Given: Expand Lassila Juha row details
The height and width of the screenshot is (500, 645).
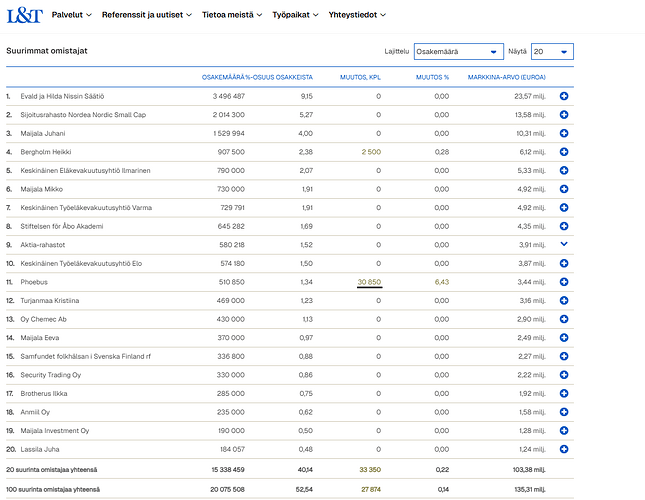Looking at the screenshot, I should click(564, 449).
